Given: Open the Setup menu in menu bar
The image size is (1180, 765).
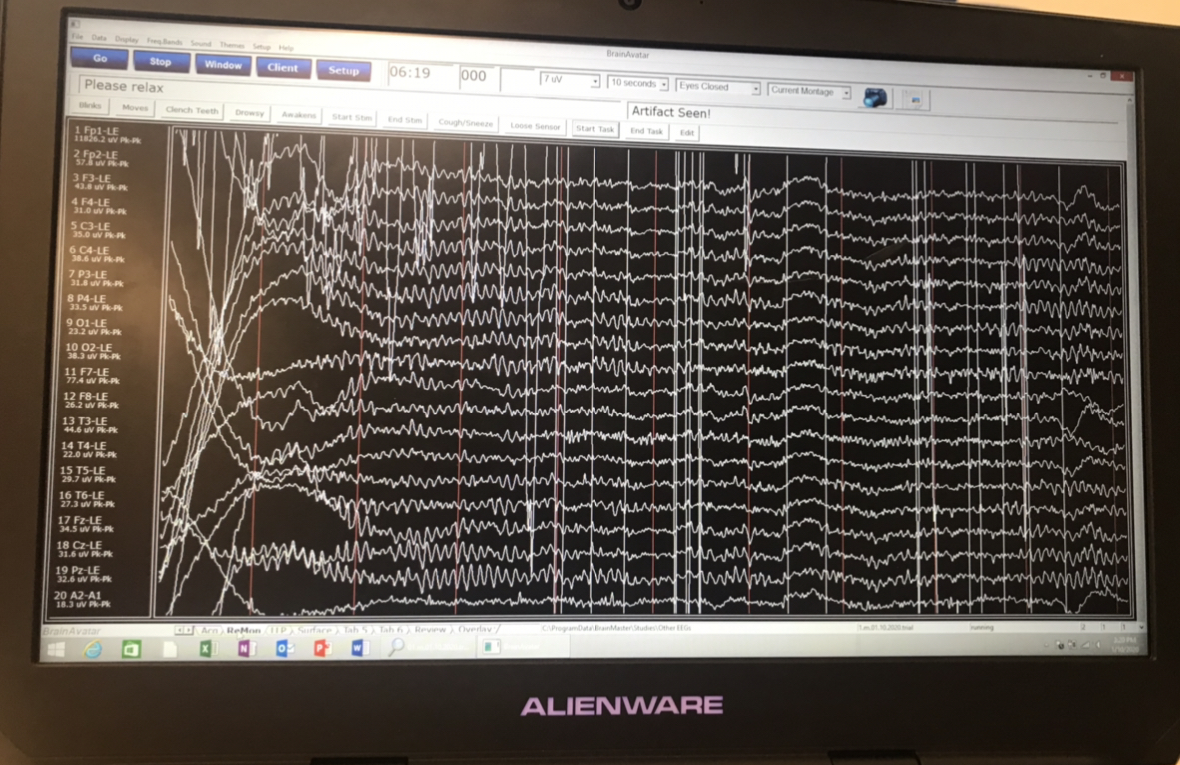Looking at the screenshot, I should click(261, 46).
